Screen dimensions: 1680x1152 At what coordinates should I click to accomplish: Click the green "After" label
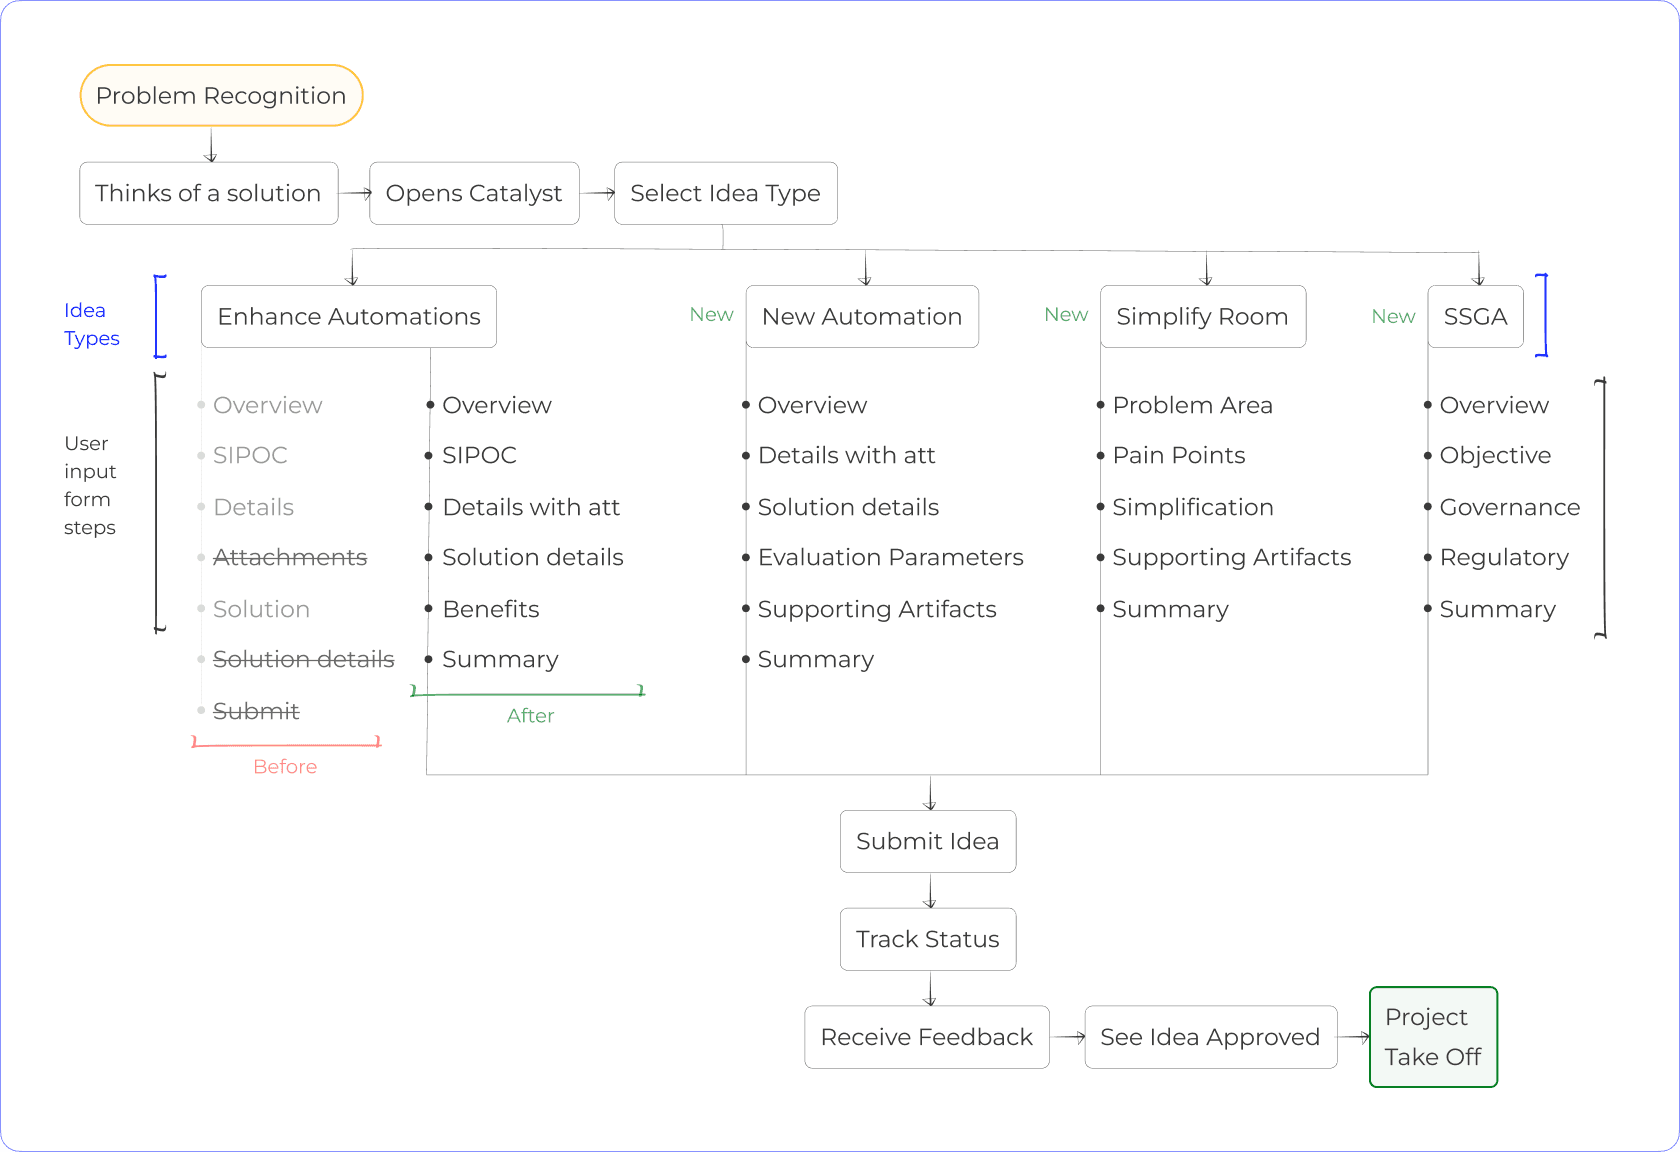coord(530,716)
